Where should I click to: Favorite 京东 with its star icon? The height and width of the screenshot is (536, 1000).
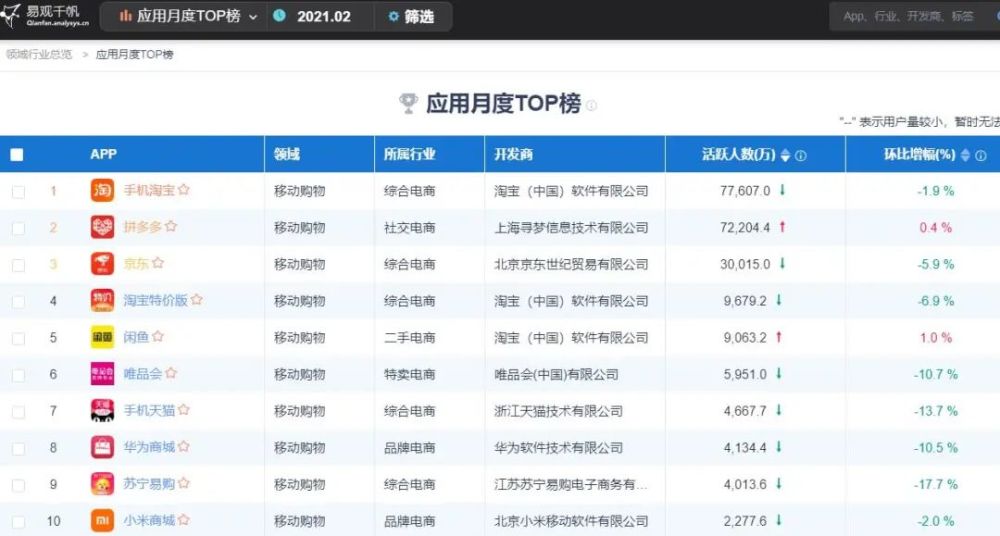[x=158, y=263]
